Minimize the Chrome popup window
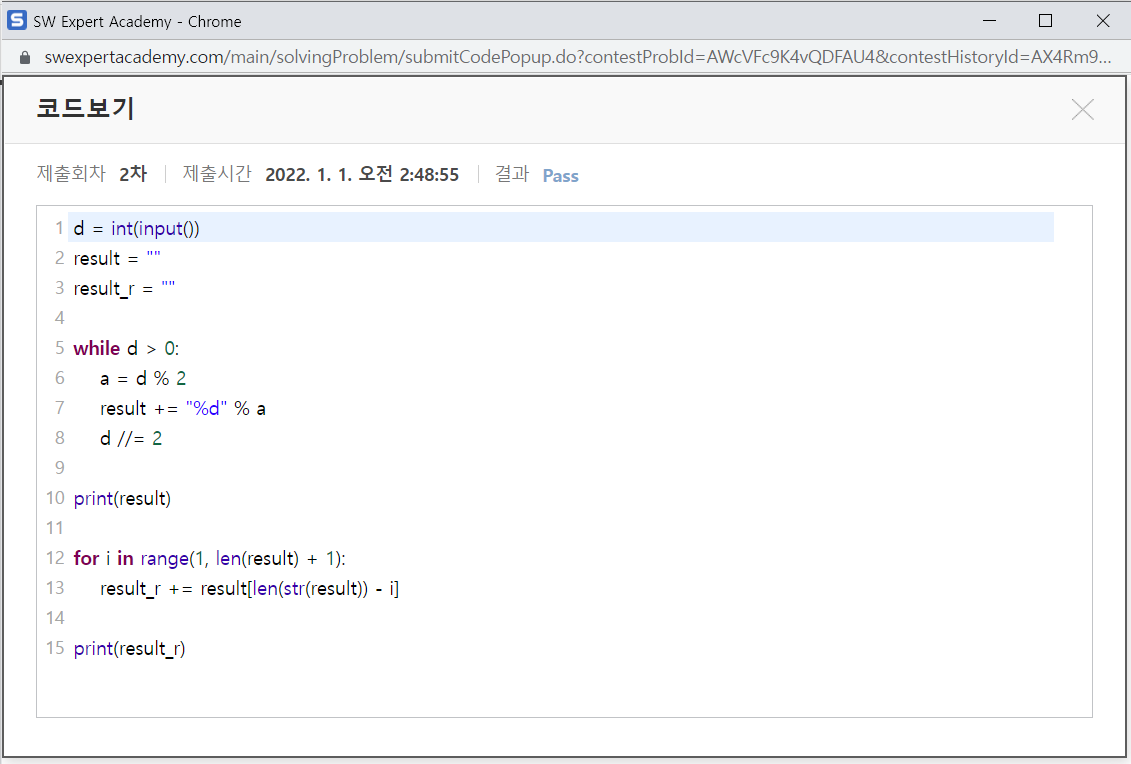 (990, 21)
